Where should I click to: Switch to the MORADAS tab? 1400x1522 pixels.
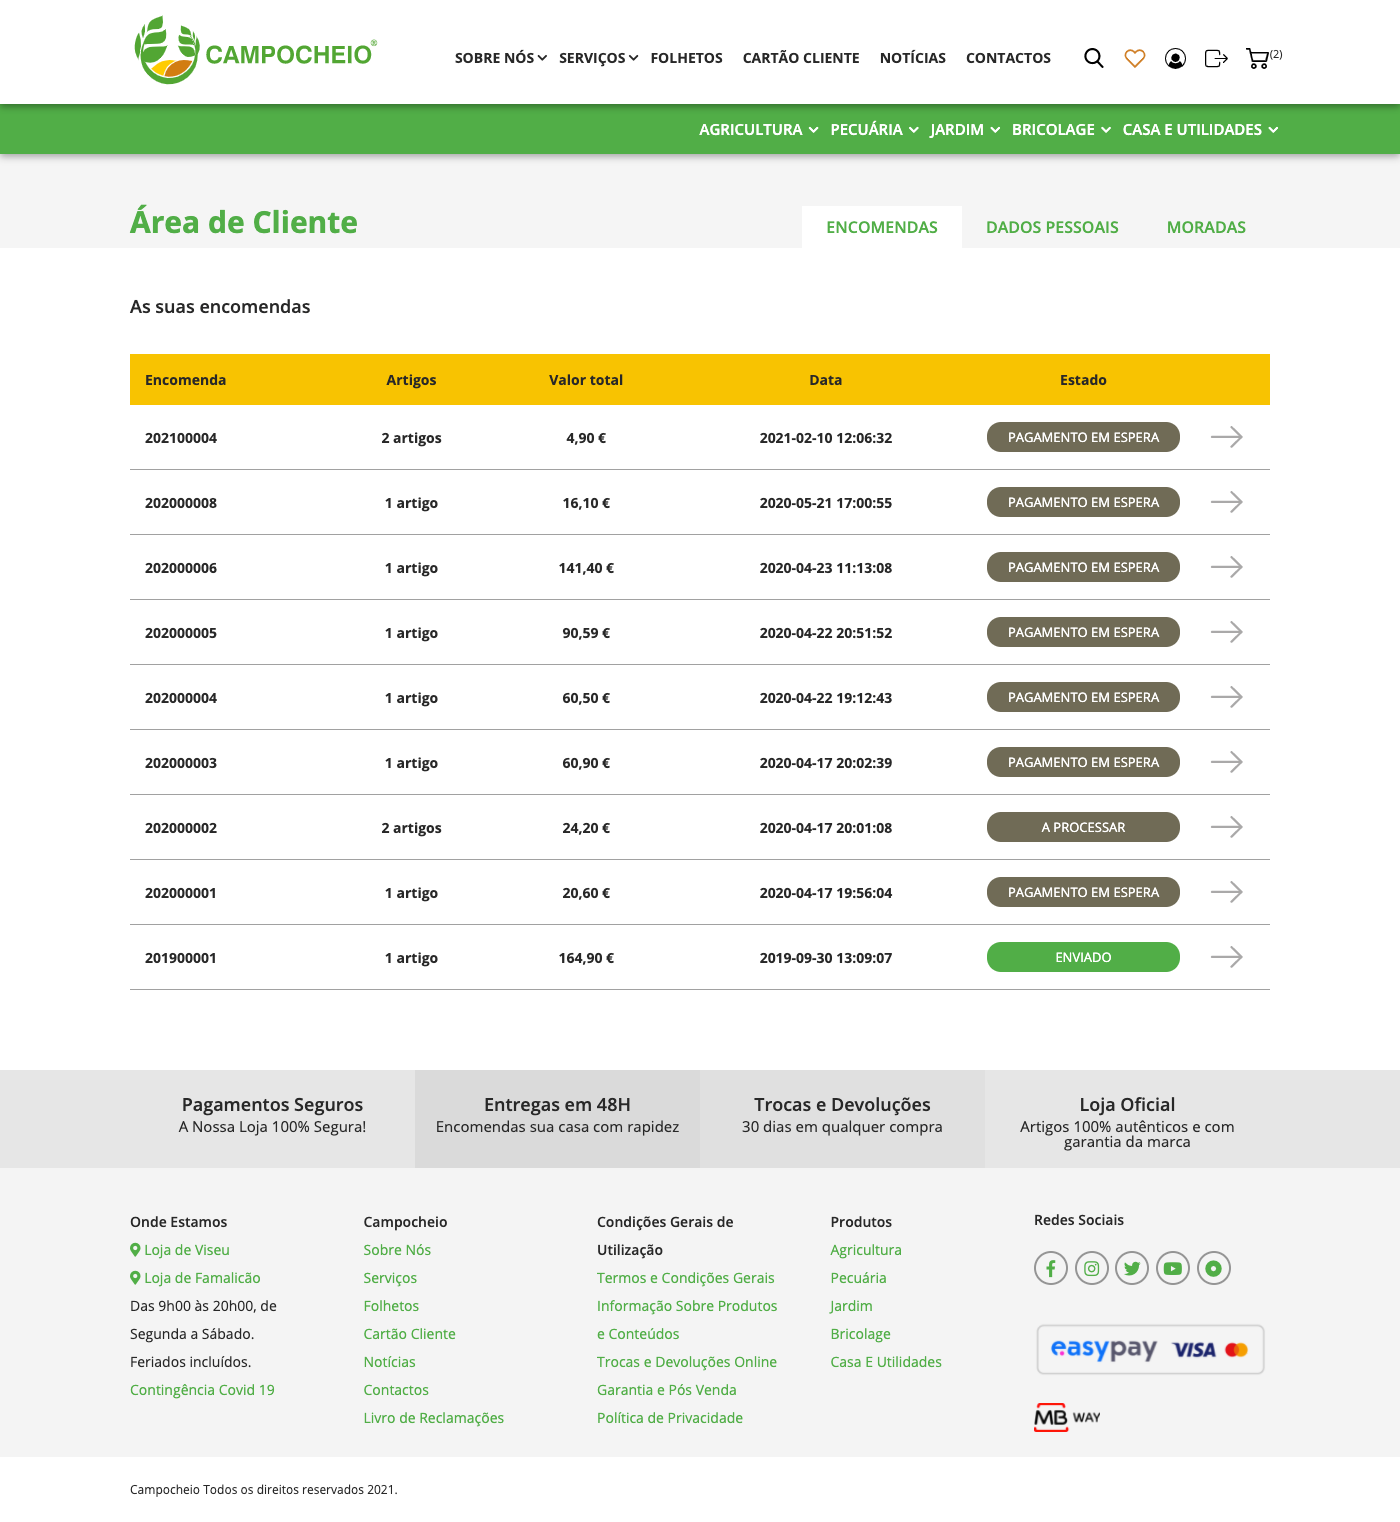(1205, 227)
